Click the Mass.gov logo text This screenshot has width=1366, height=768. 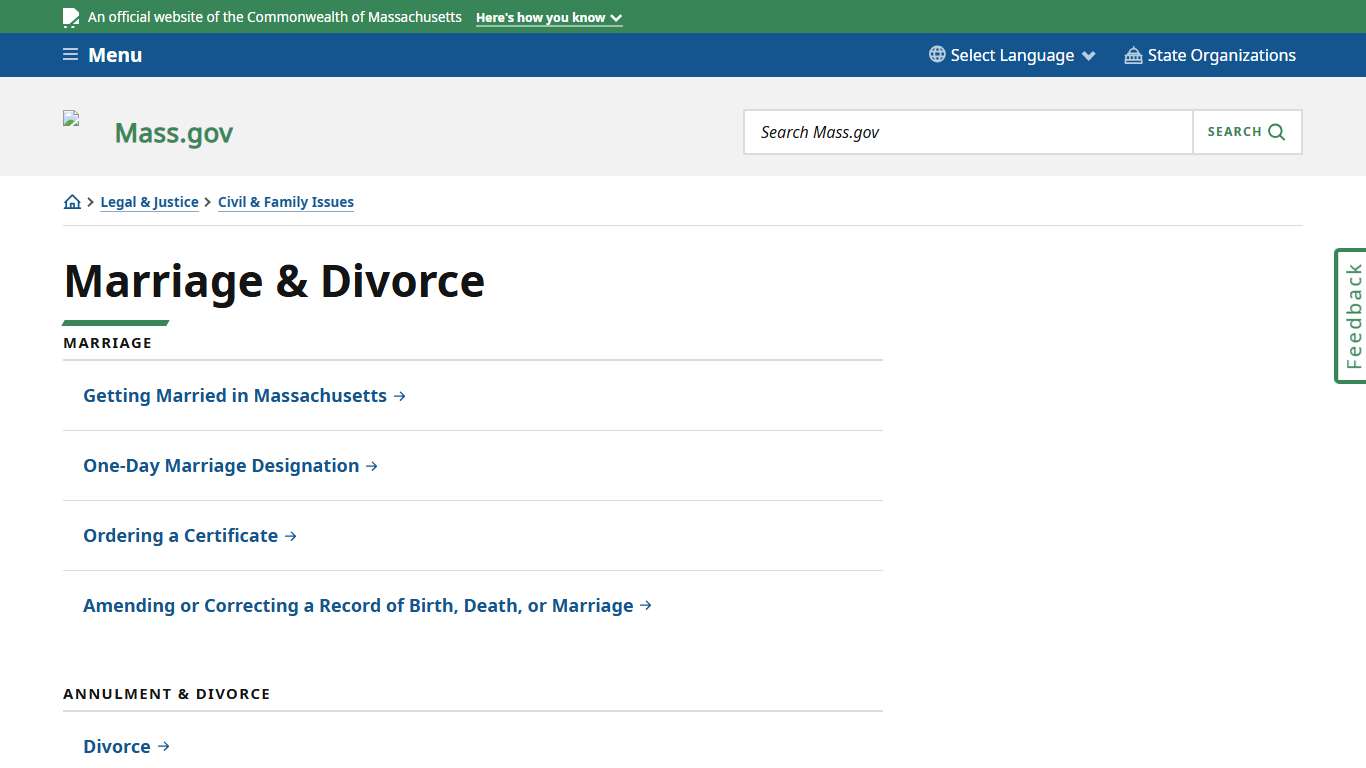point(173,131)
